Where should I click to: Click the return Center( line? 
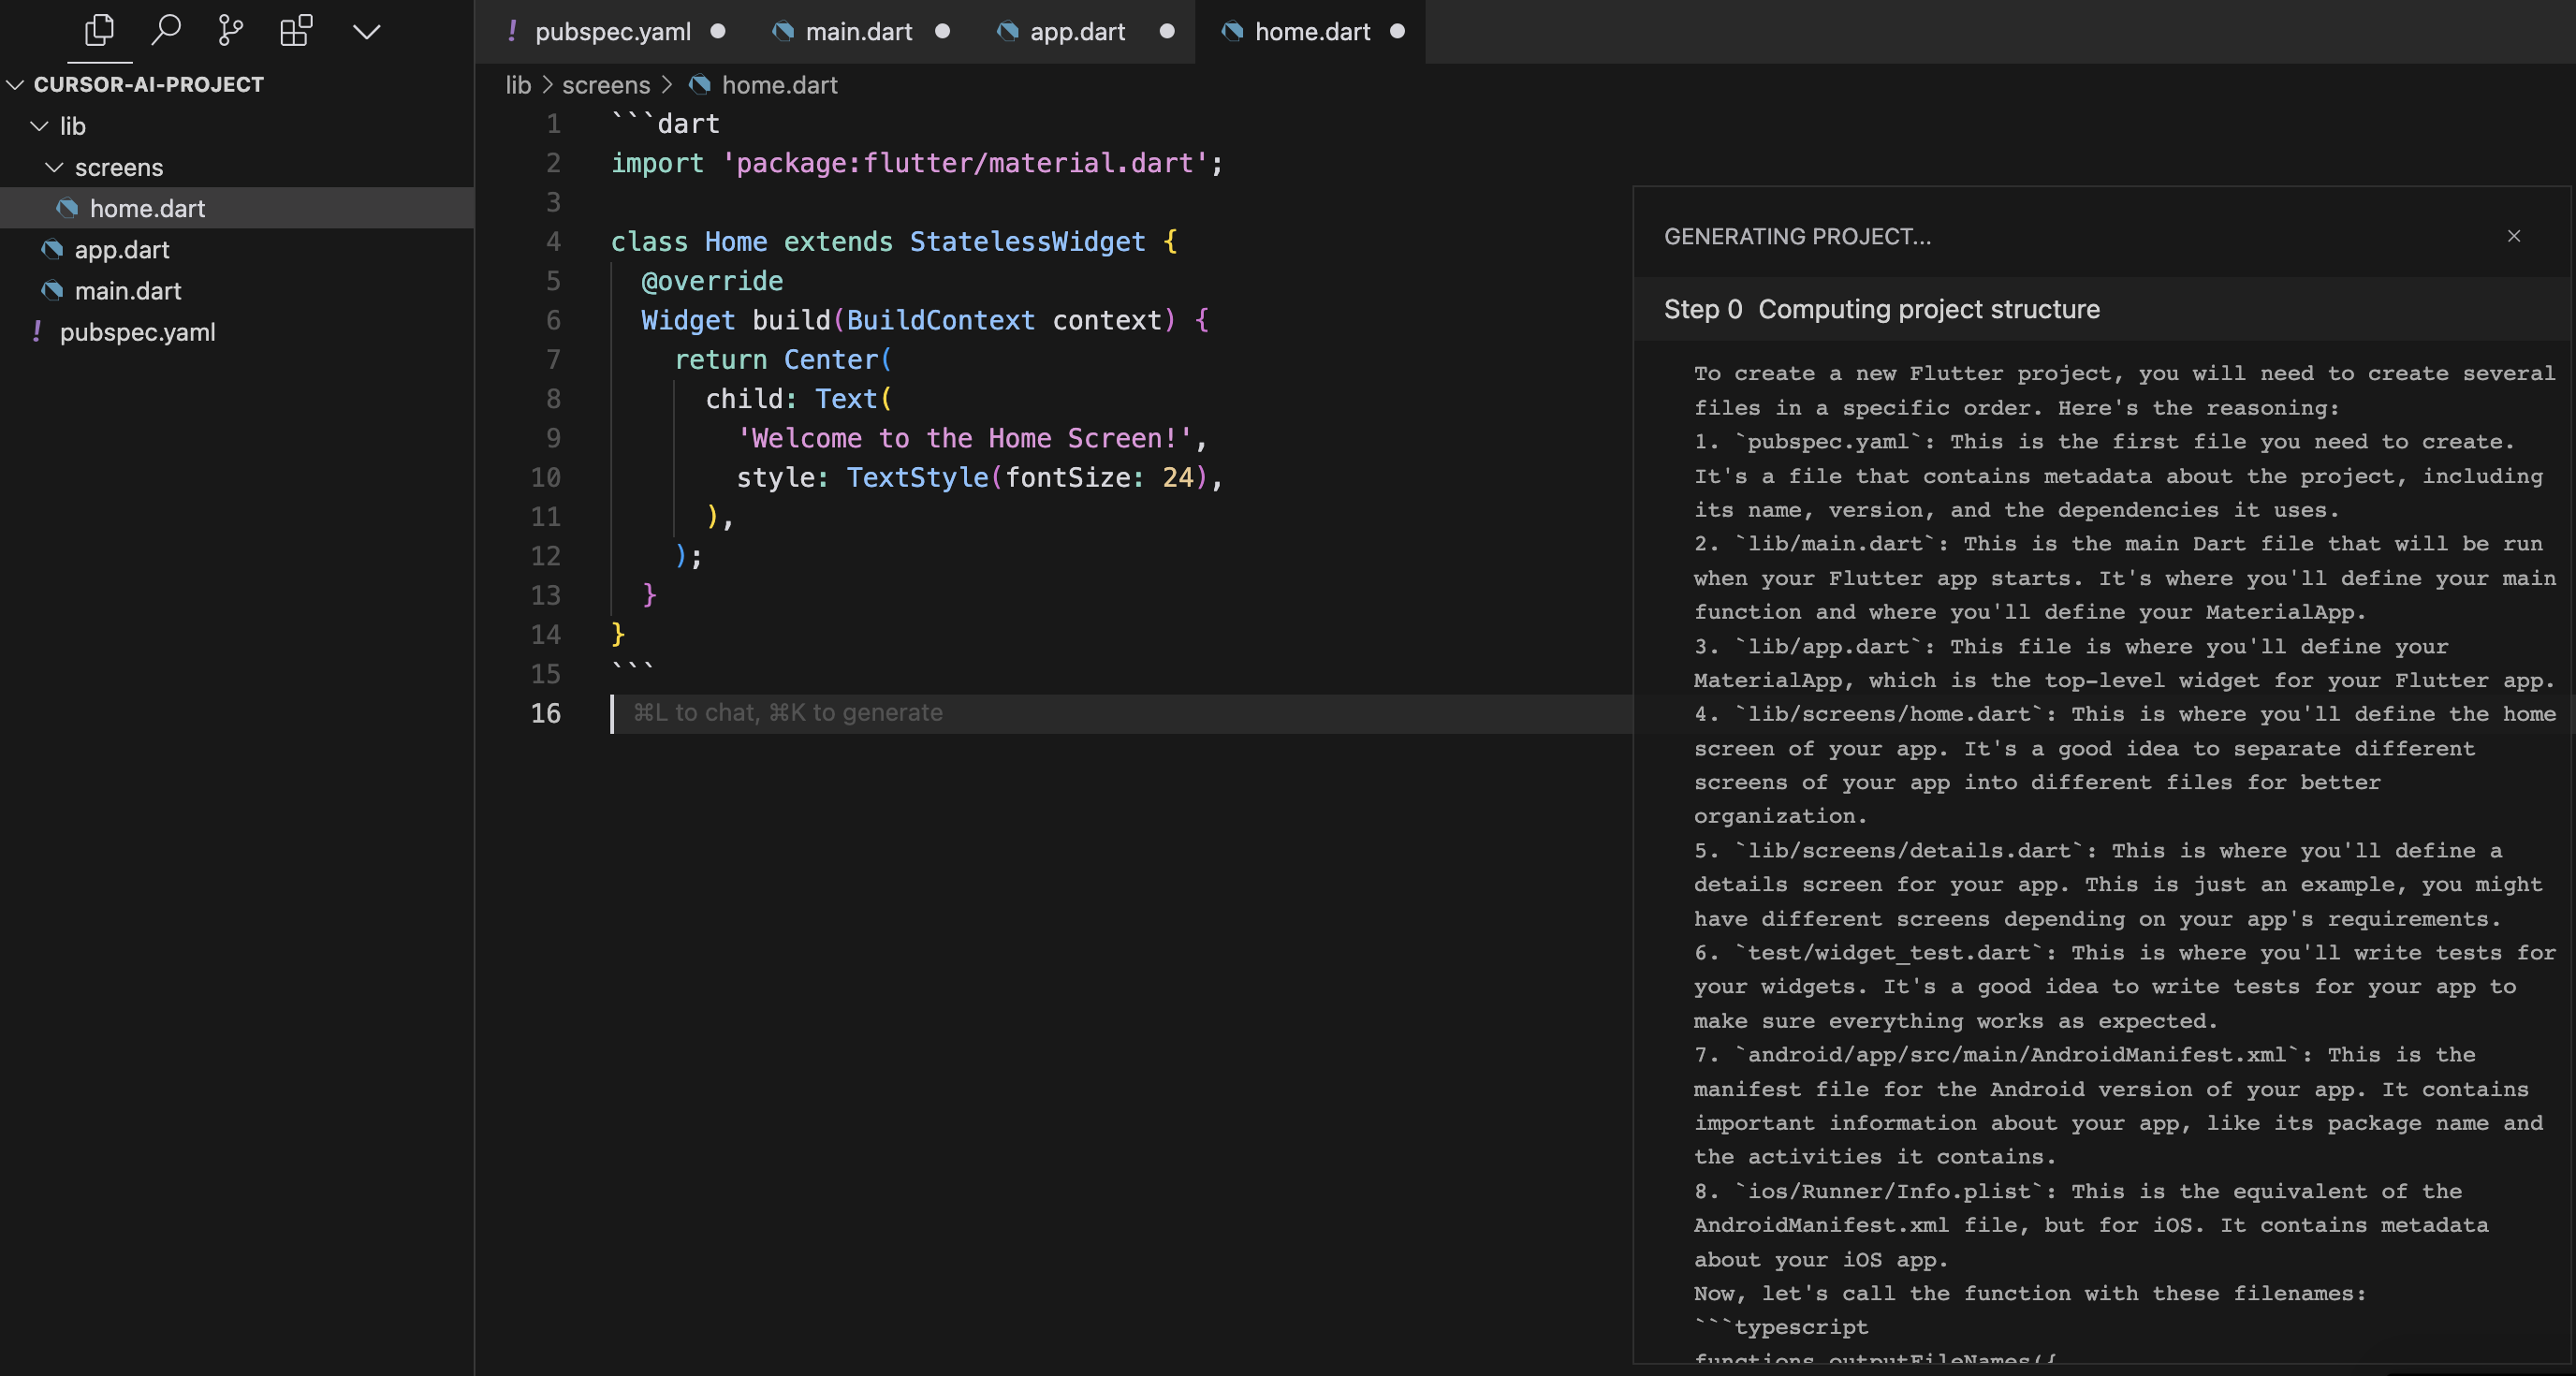click(x=782, y=360)
